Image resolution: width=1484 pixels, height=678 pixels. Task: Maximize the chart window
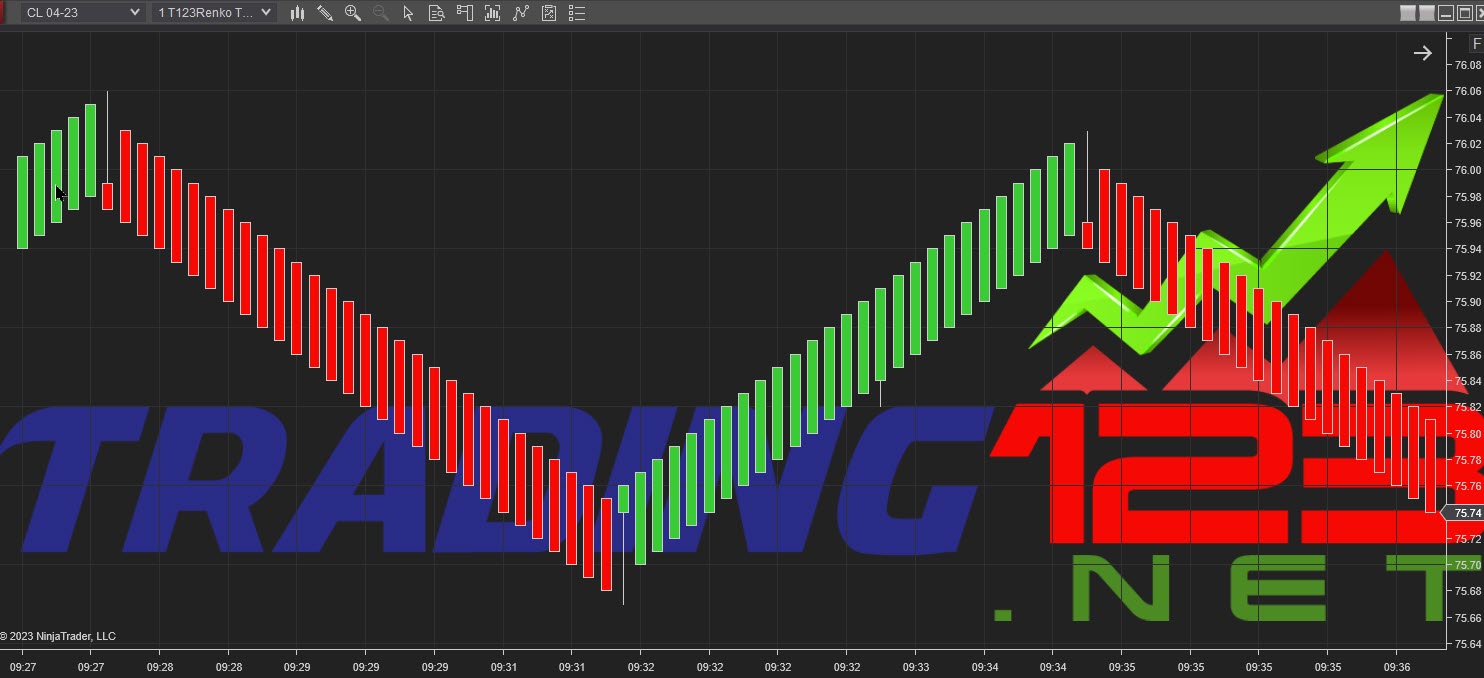1464,13
